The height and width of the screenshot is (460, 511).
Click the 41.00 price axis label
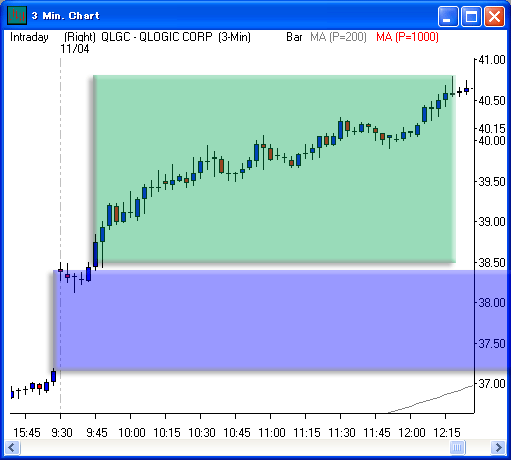[x=492, y=60]
